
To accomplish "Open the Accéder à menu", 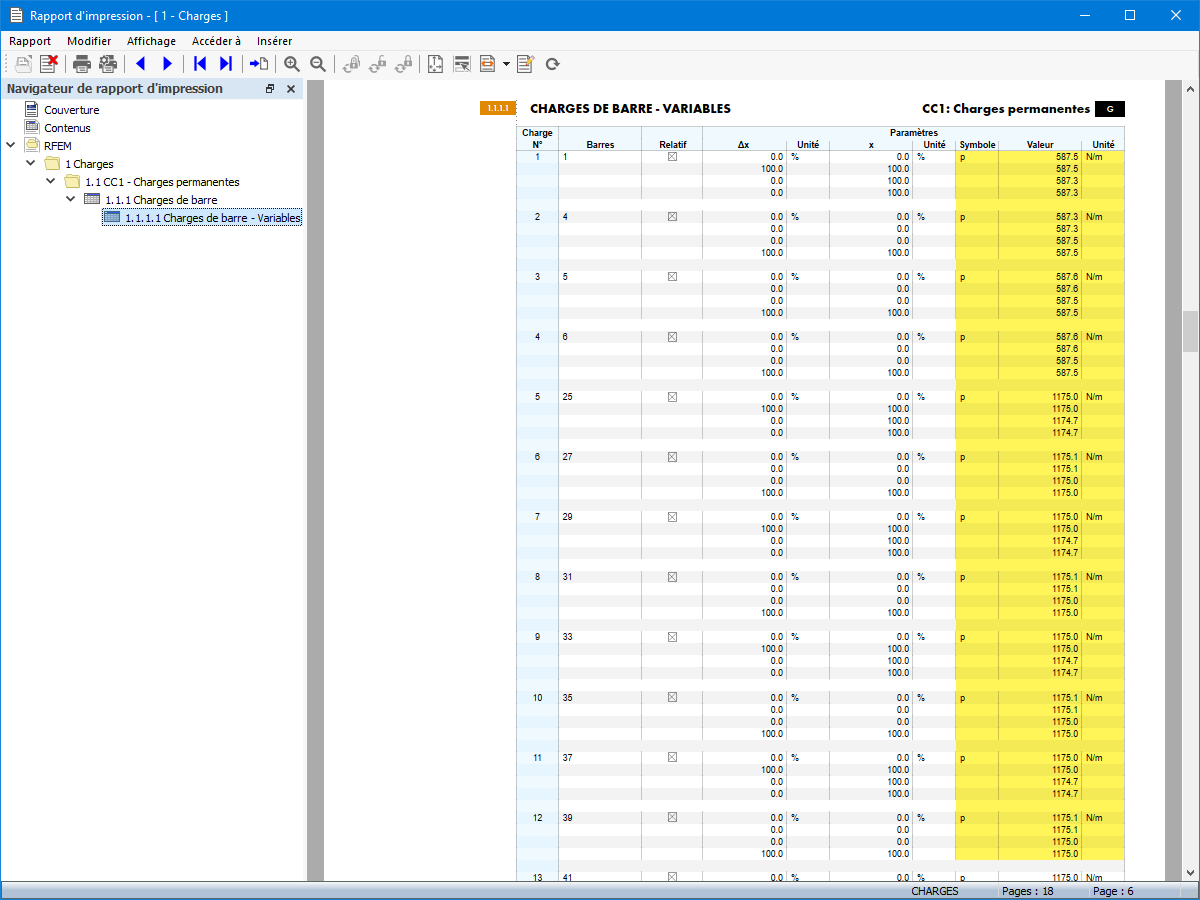I will tap(216, 41).
